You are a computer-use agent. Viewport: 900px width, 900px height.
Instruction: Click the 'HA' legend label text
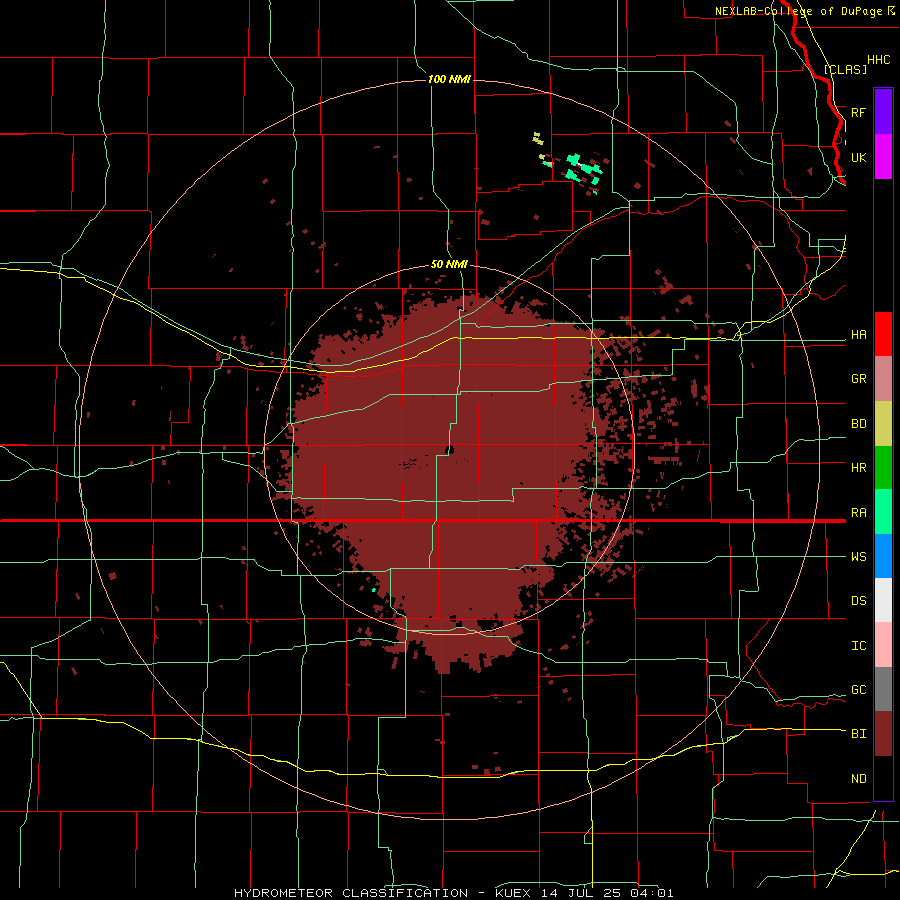coord(858,335)
